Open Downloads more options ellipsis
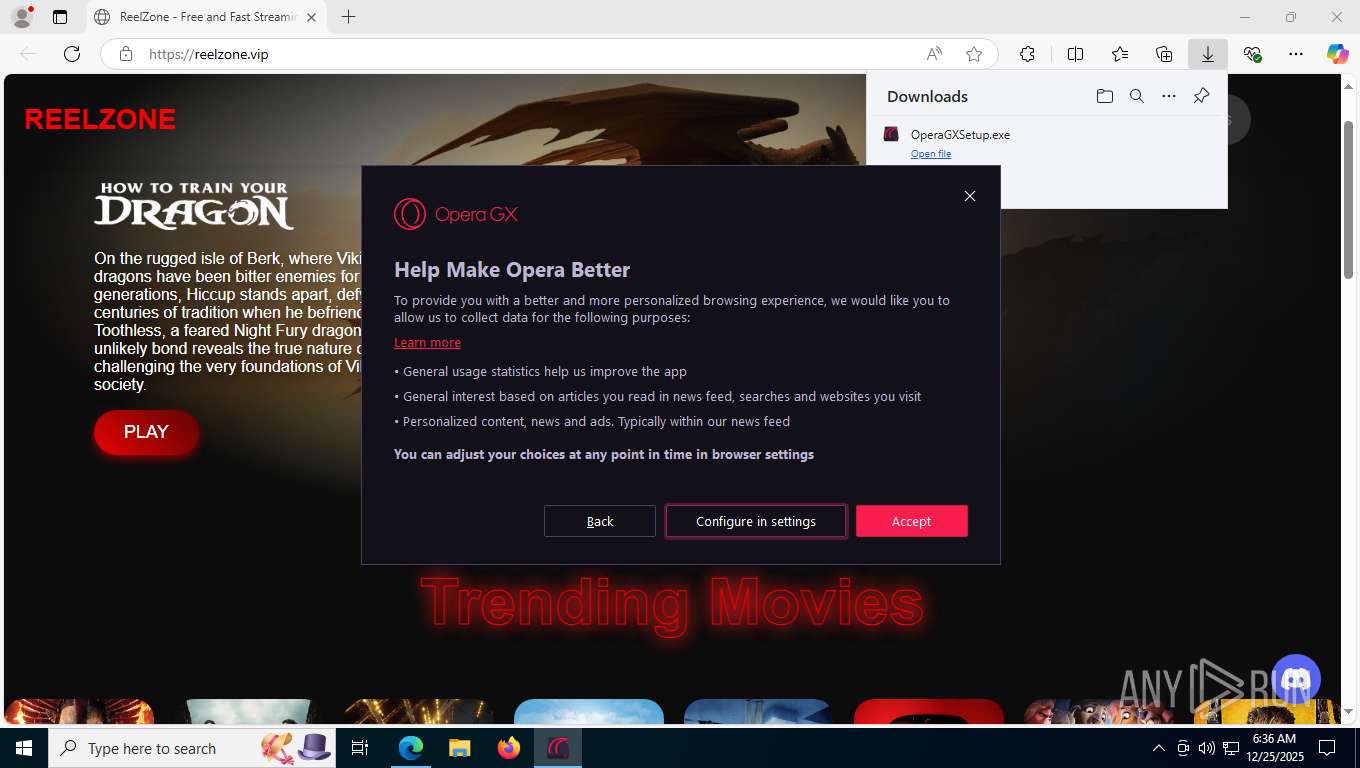The image size is (1360, 768). [x=1169, y=96]
